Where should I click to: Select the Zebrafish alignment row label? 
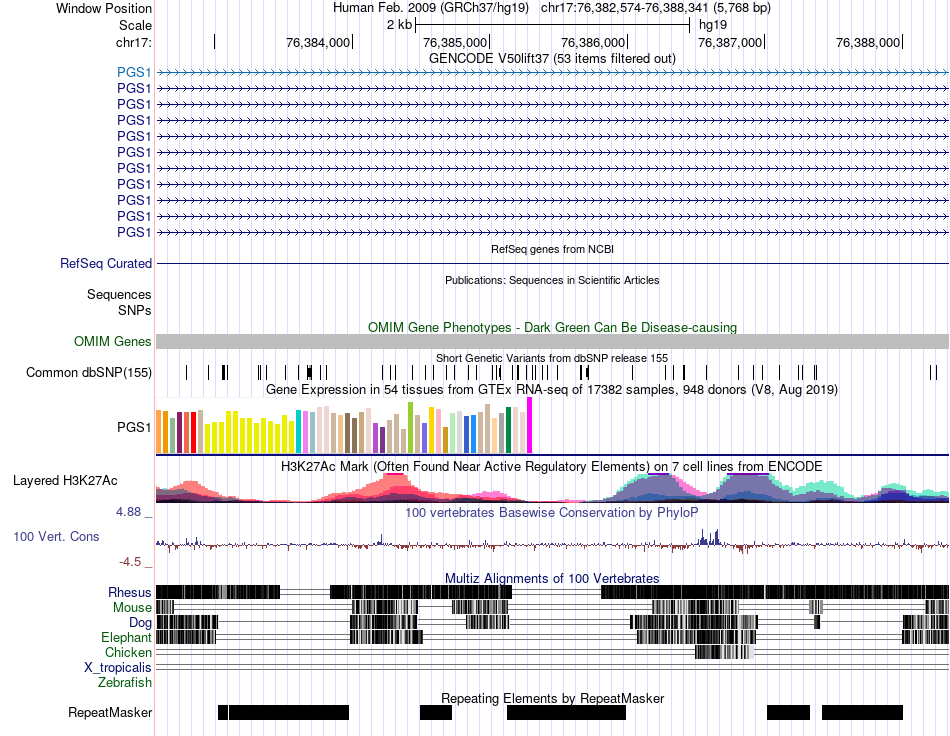(125, 683)
